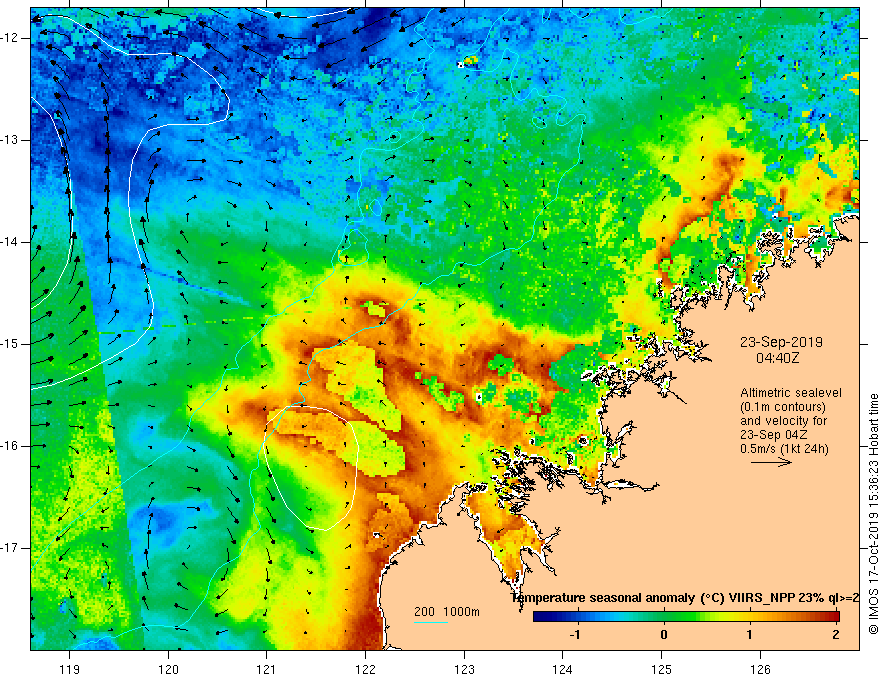Click the latitude label -17
This screenshot has width=880, height=680.
click(x=11, y=548)
